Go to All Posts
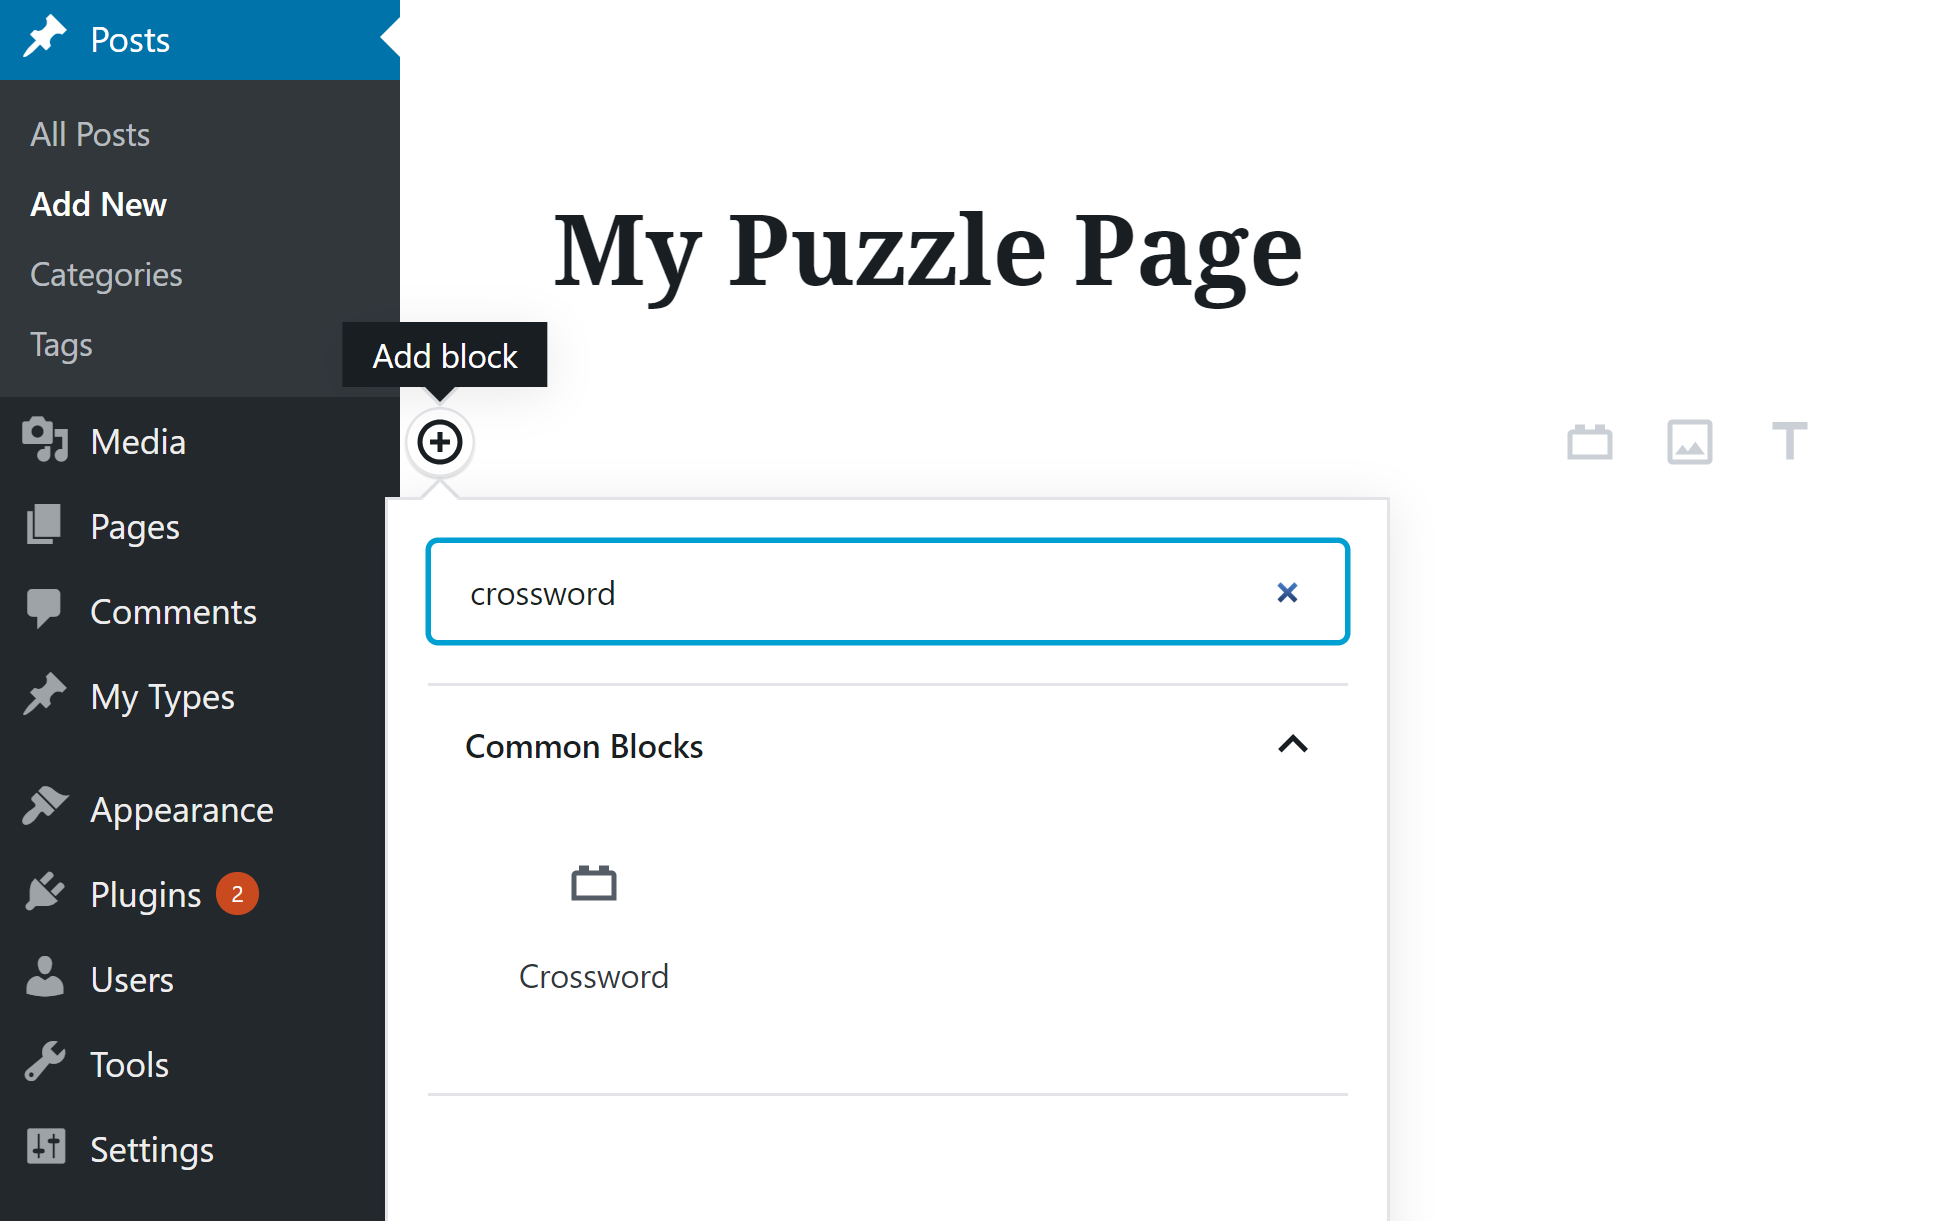Screen dimensions: 1950x1221 90,135
